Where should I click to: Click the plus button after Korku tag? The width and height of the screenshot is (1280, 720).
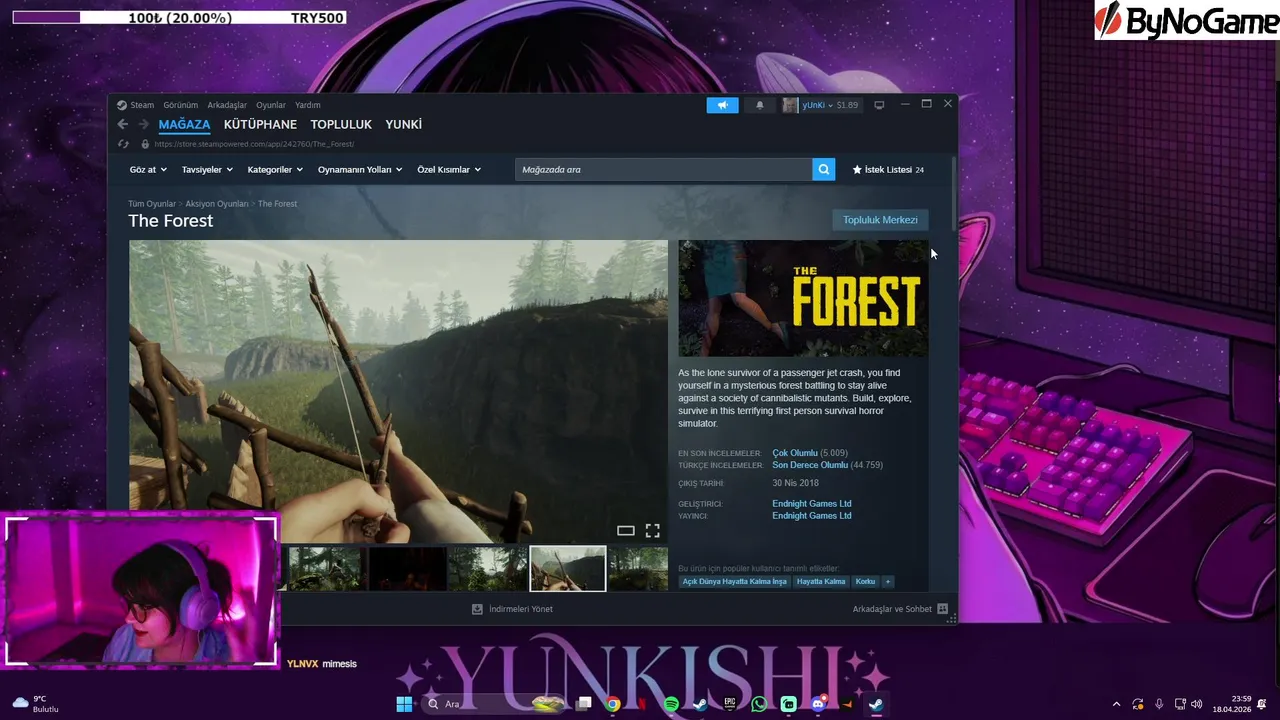coord(887,581)
